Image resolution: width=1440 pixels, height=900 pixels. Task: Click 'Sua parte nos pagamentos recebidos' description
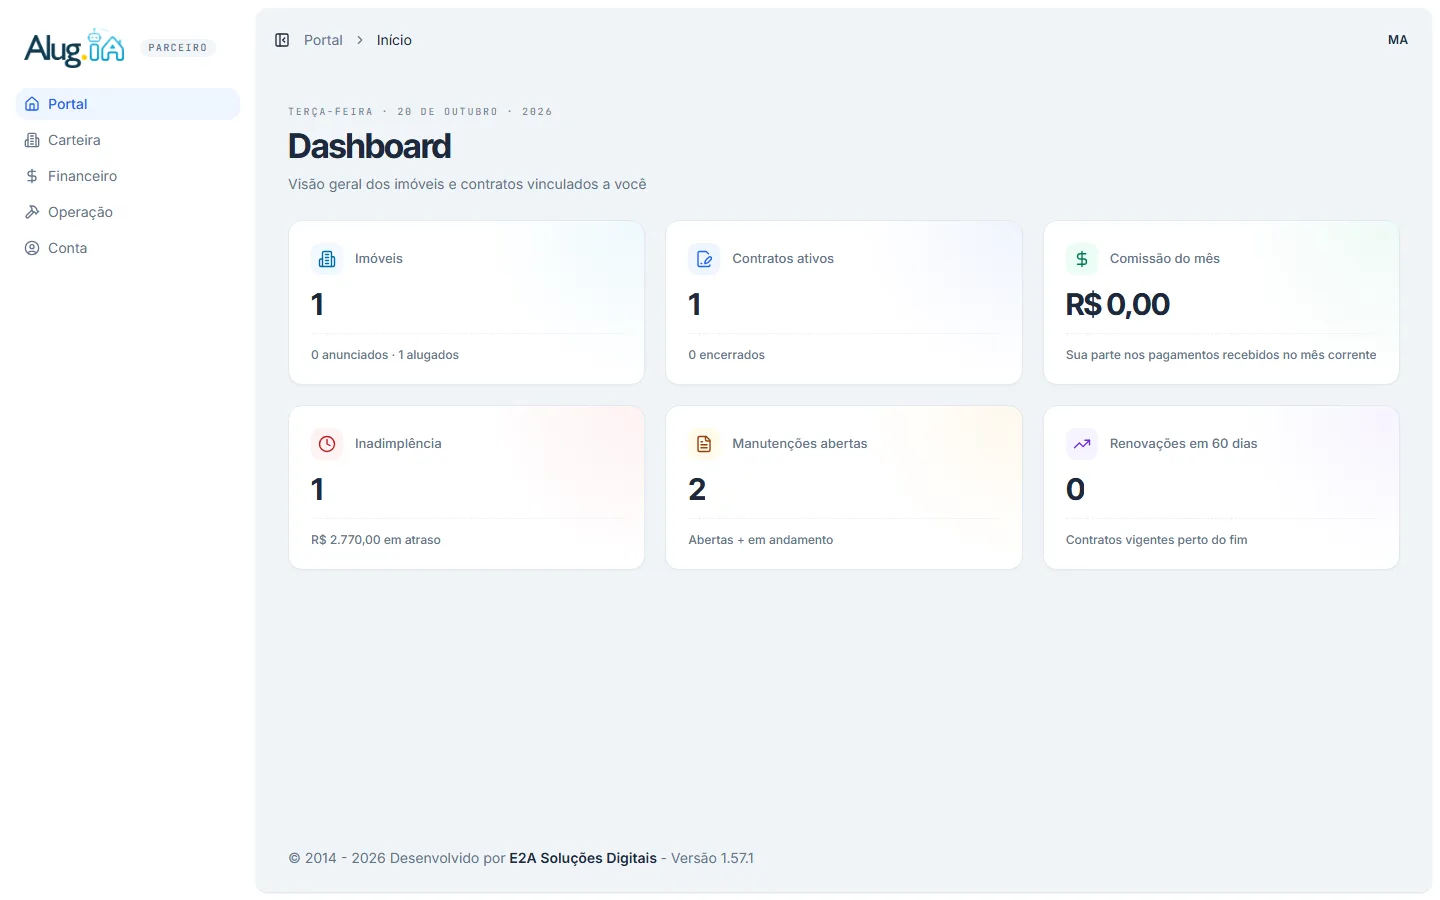point(1221,355)
